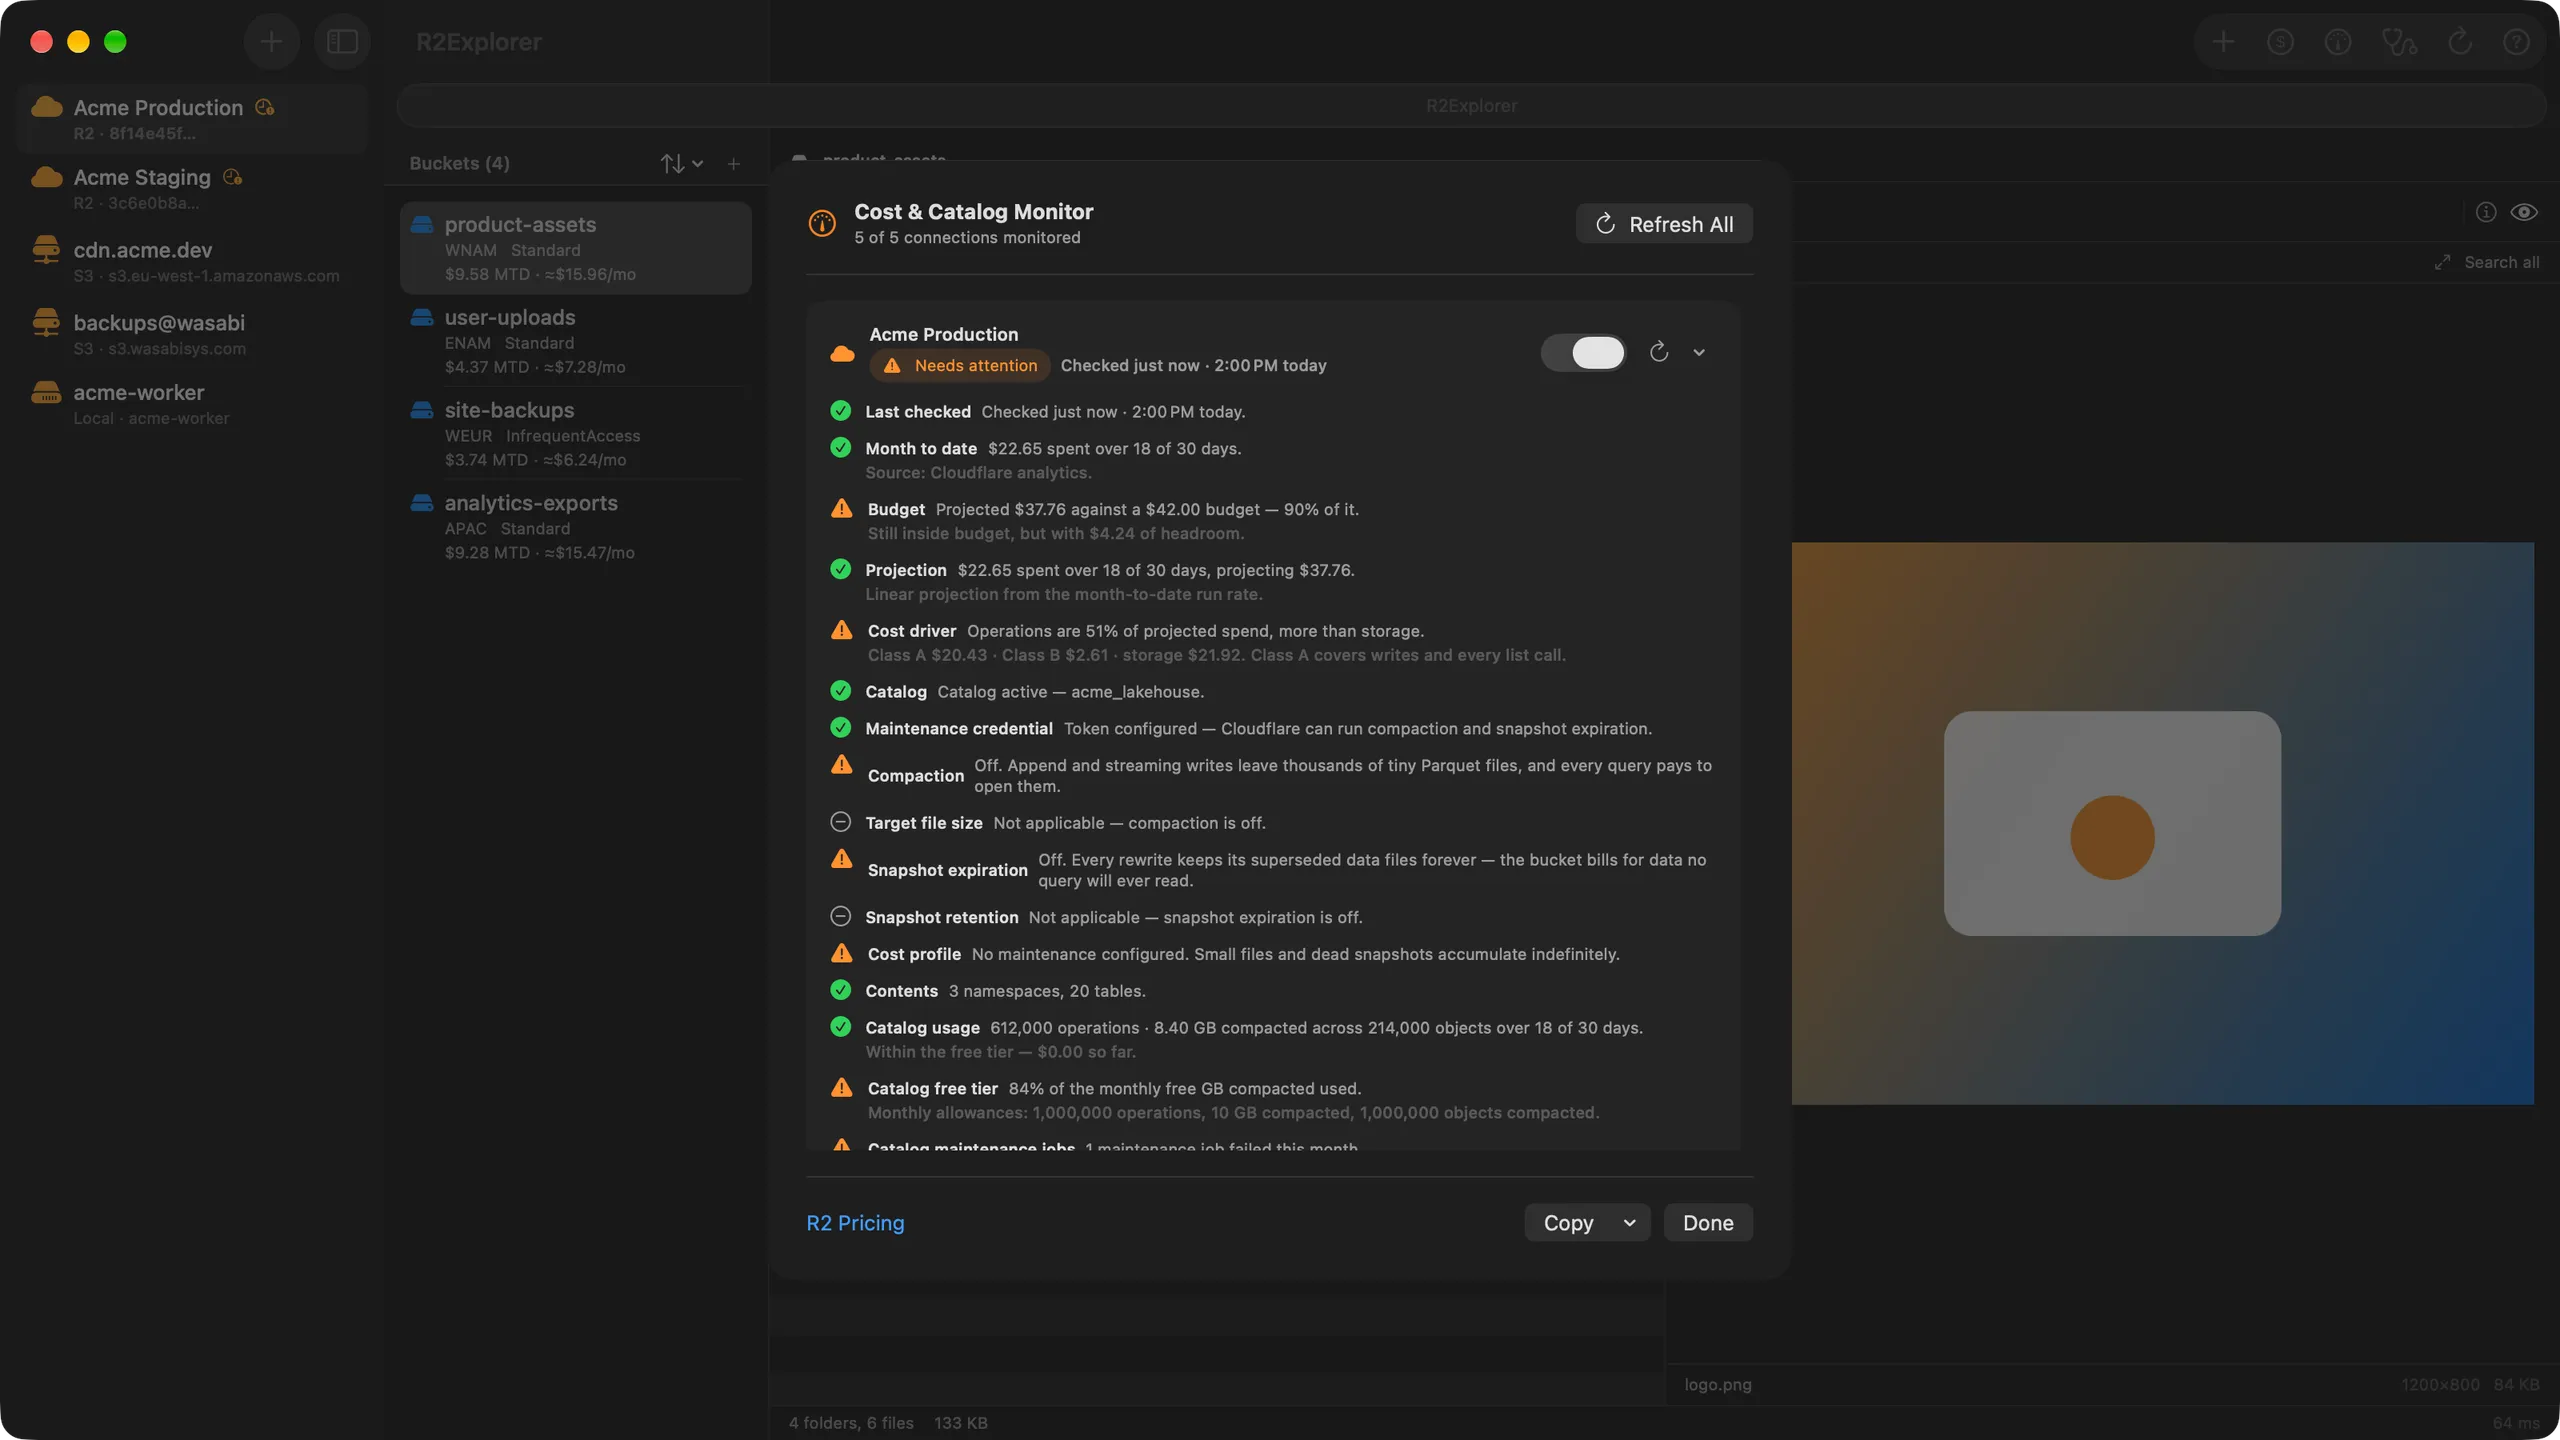
Task: Toggle the preview eye icon
Action: tap(2524, 212)
